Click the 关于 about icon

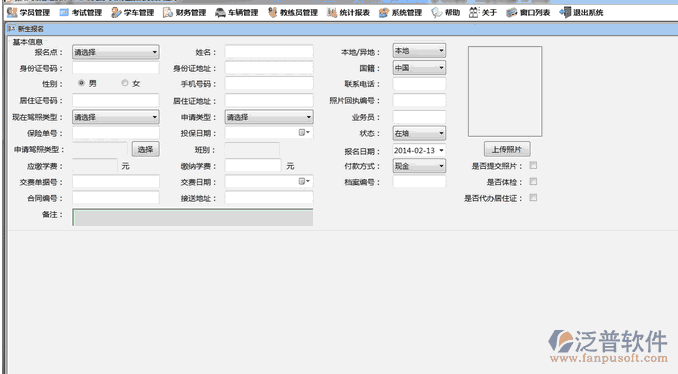pos(474,13)
